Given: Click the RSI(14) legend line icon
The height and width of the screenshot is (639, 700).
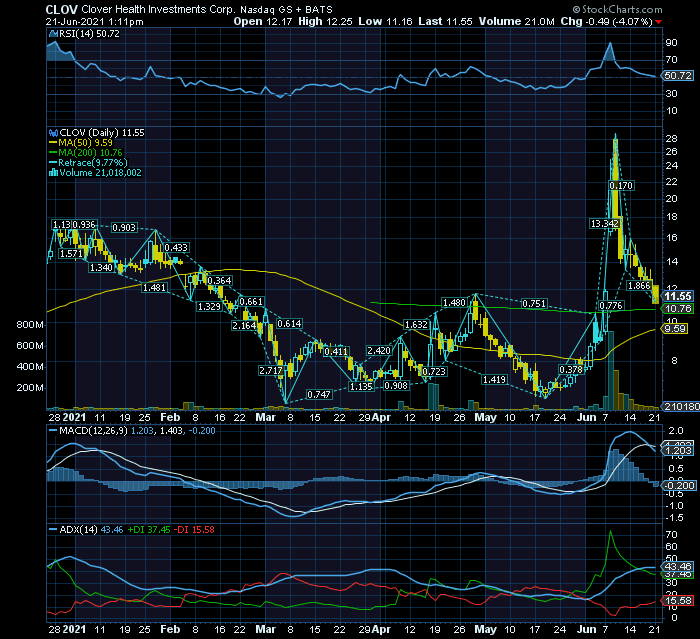Looking at the screenshot, I should (x=53, y=33).
